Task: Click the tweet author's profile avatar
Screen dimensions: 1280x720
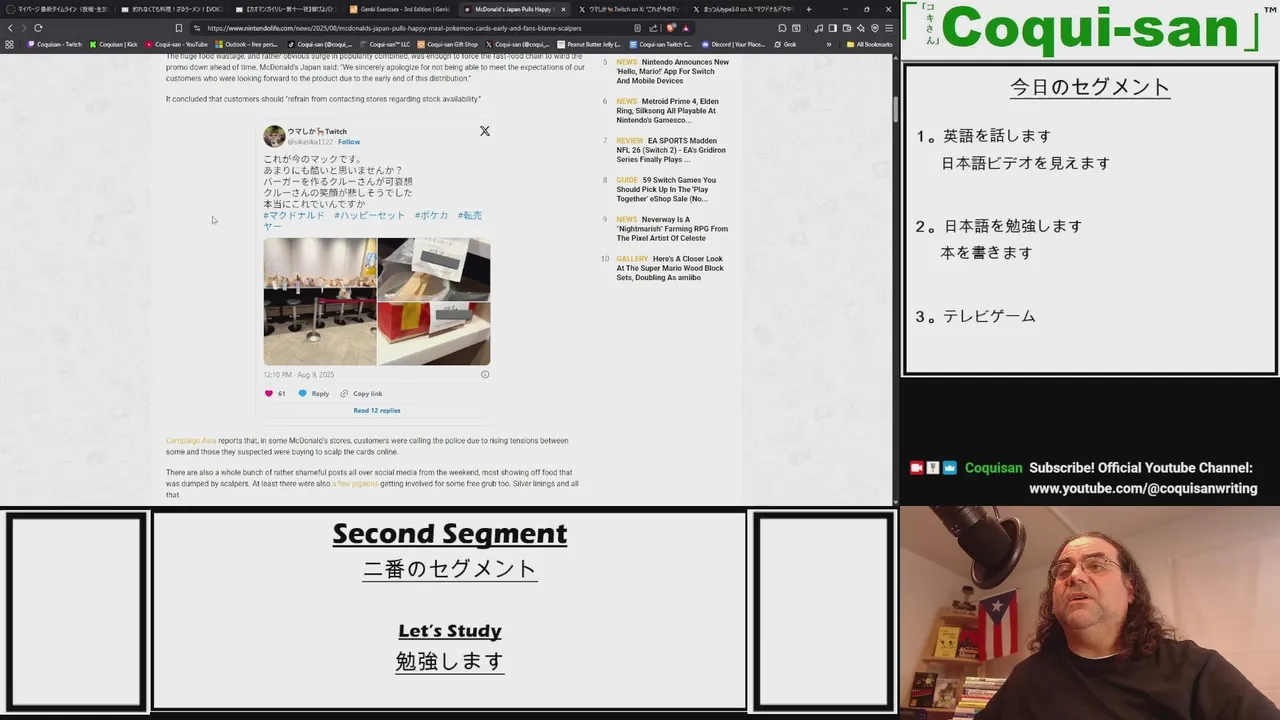Action: 274,136
